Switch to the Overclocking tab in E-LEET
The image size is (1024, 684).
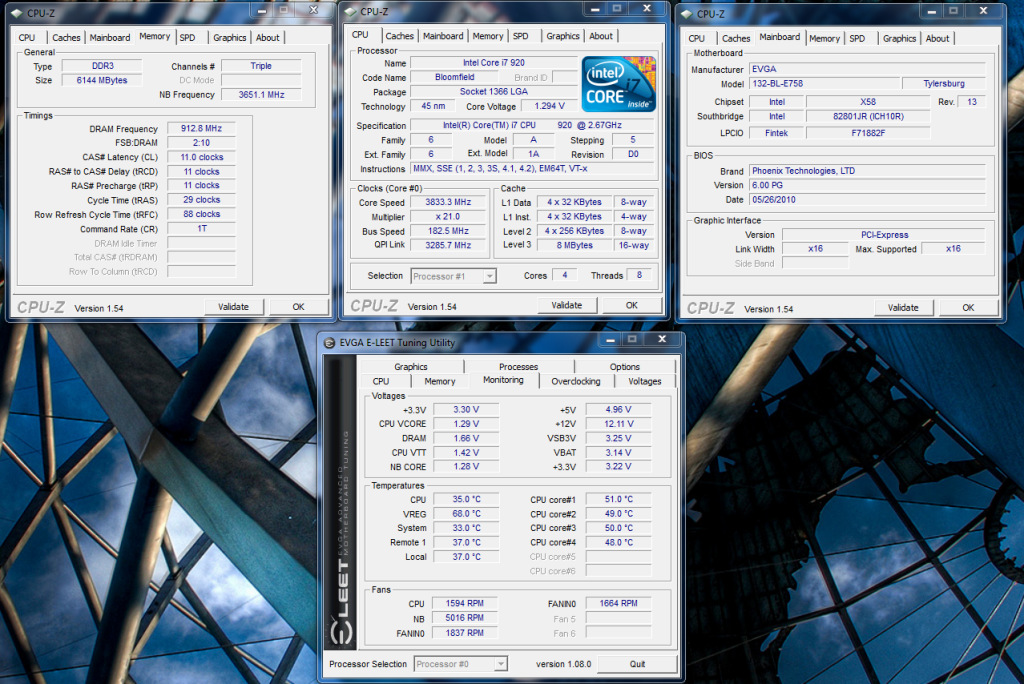pos(576,381)
